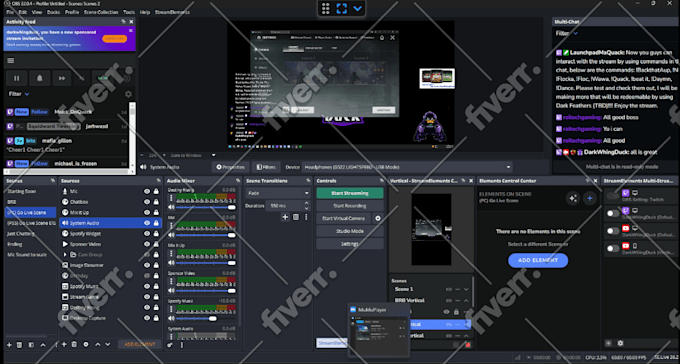
Task: Open Multi-Stream settings gear
Action: (620, 343)
